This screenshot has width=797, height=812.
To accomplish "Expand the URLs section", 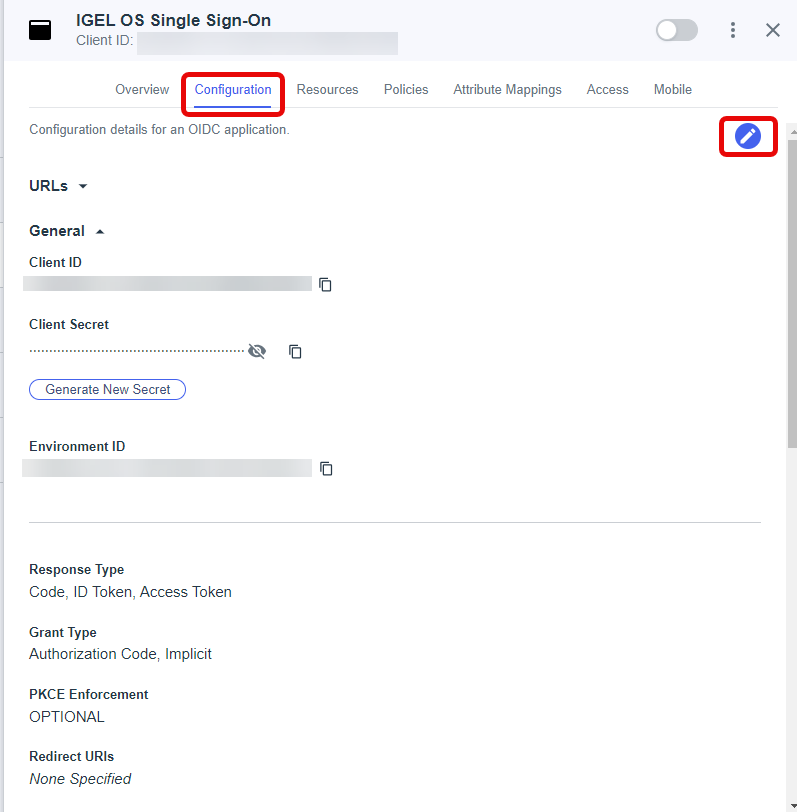I will point(59,186).
